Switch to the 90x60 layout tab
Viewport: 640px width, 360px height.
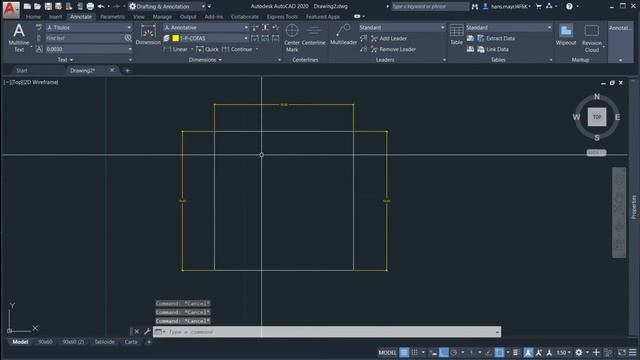click(45, 342)
